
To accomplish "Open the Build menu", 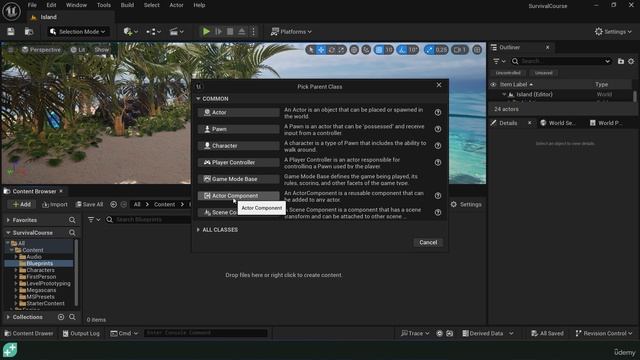I will click(127, 5).
